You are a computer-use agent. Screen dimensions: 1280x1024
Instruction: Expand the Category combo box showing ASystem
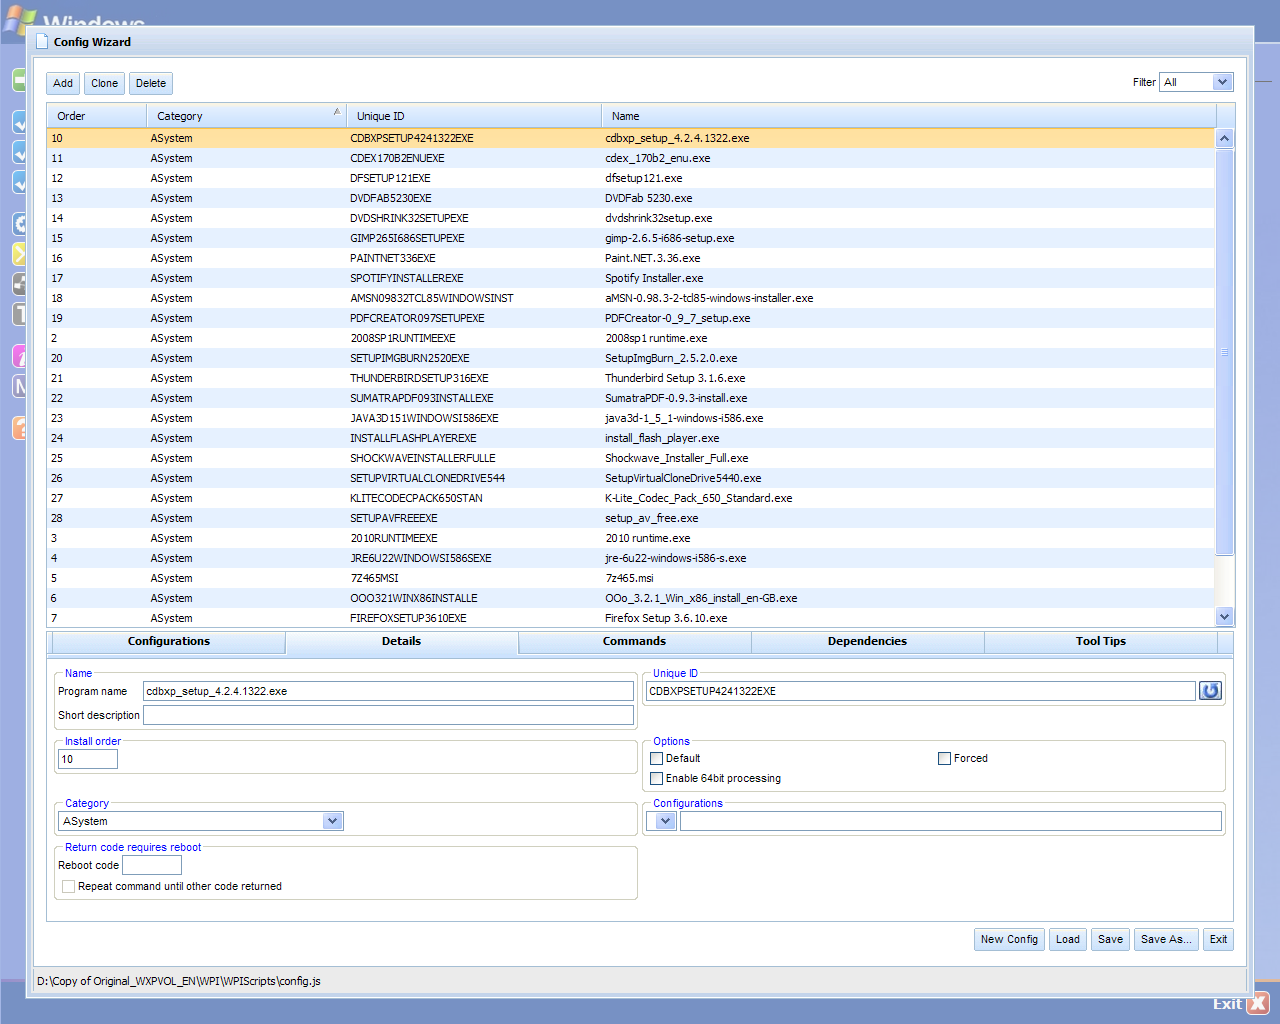tap(333, 821)
